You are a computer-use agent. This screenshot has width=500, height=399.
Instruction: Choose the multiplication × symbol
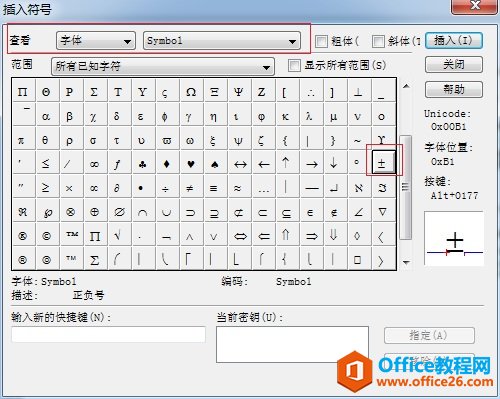(x=70, y=187)
